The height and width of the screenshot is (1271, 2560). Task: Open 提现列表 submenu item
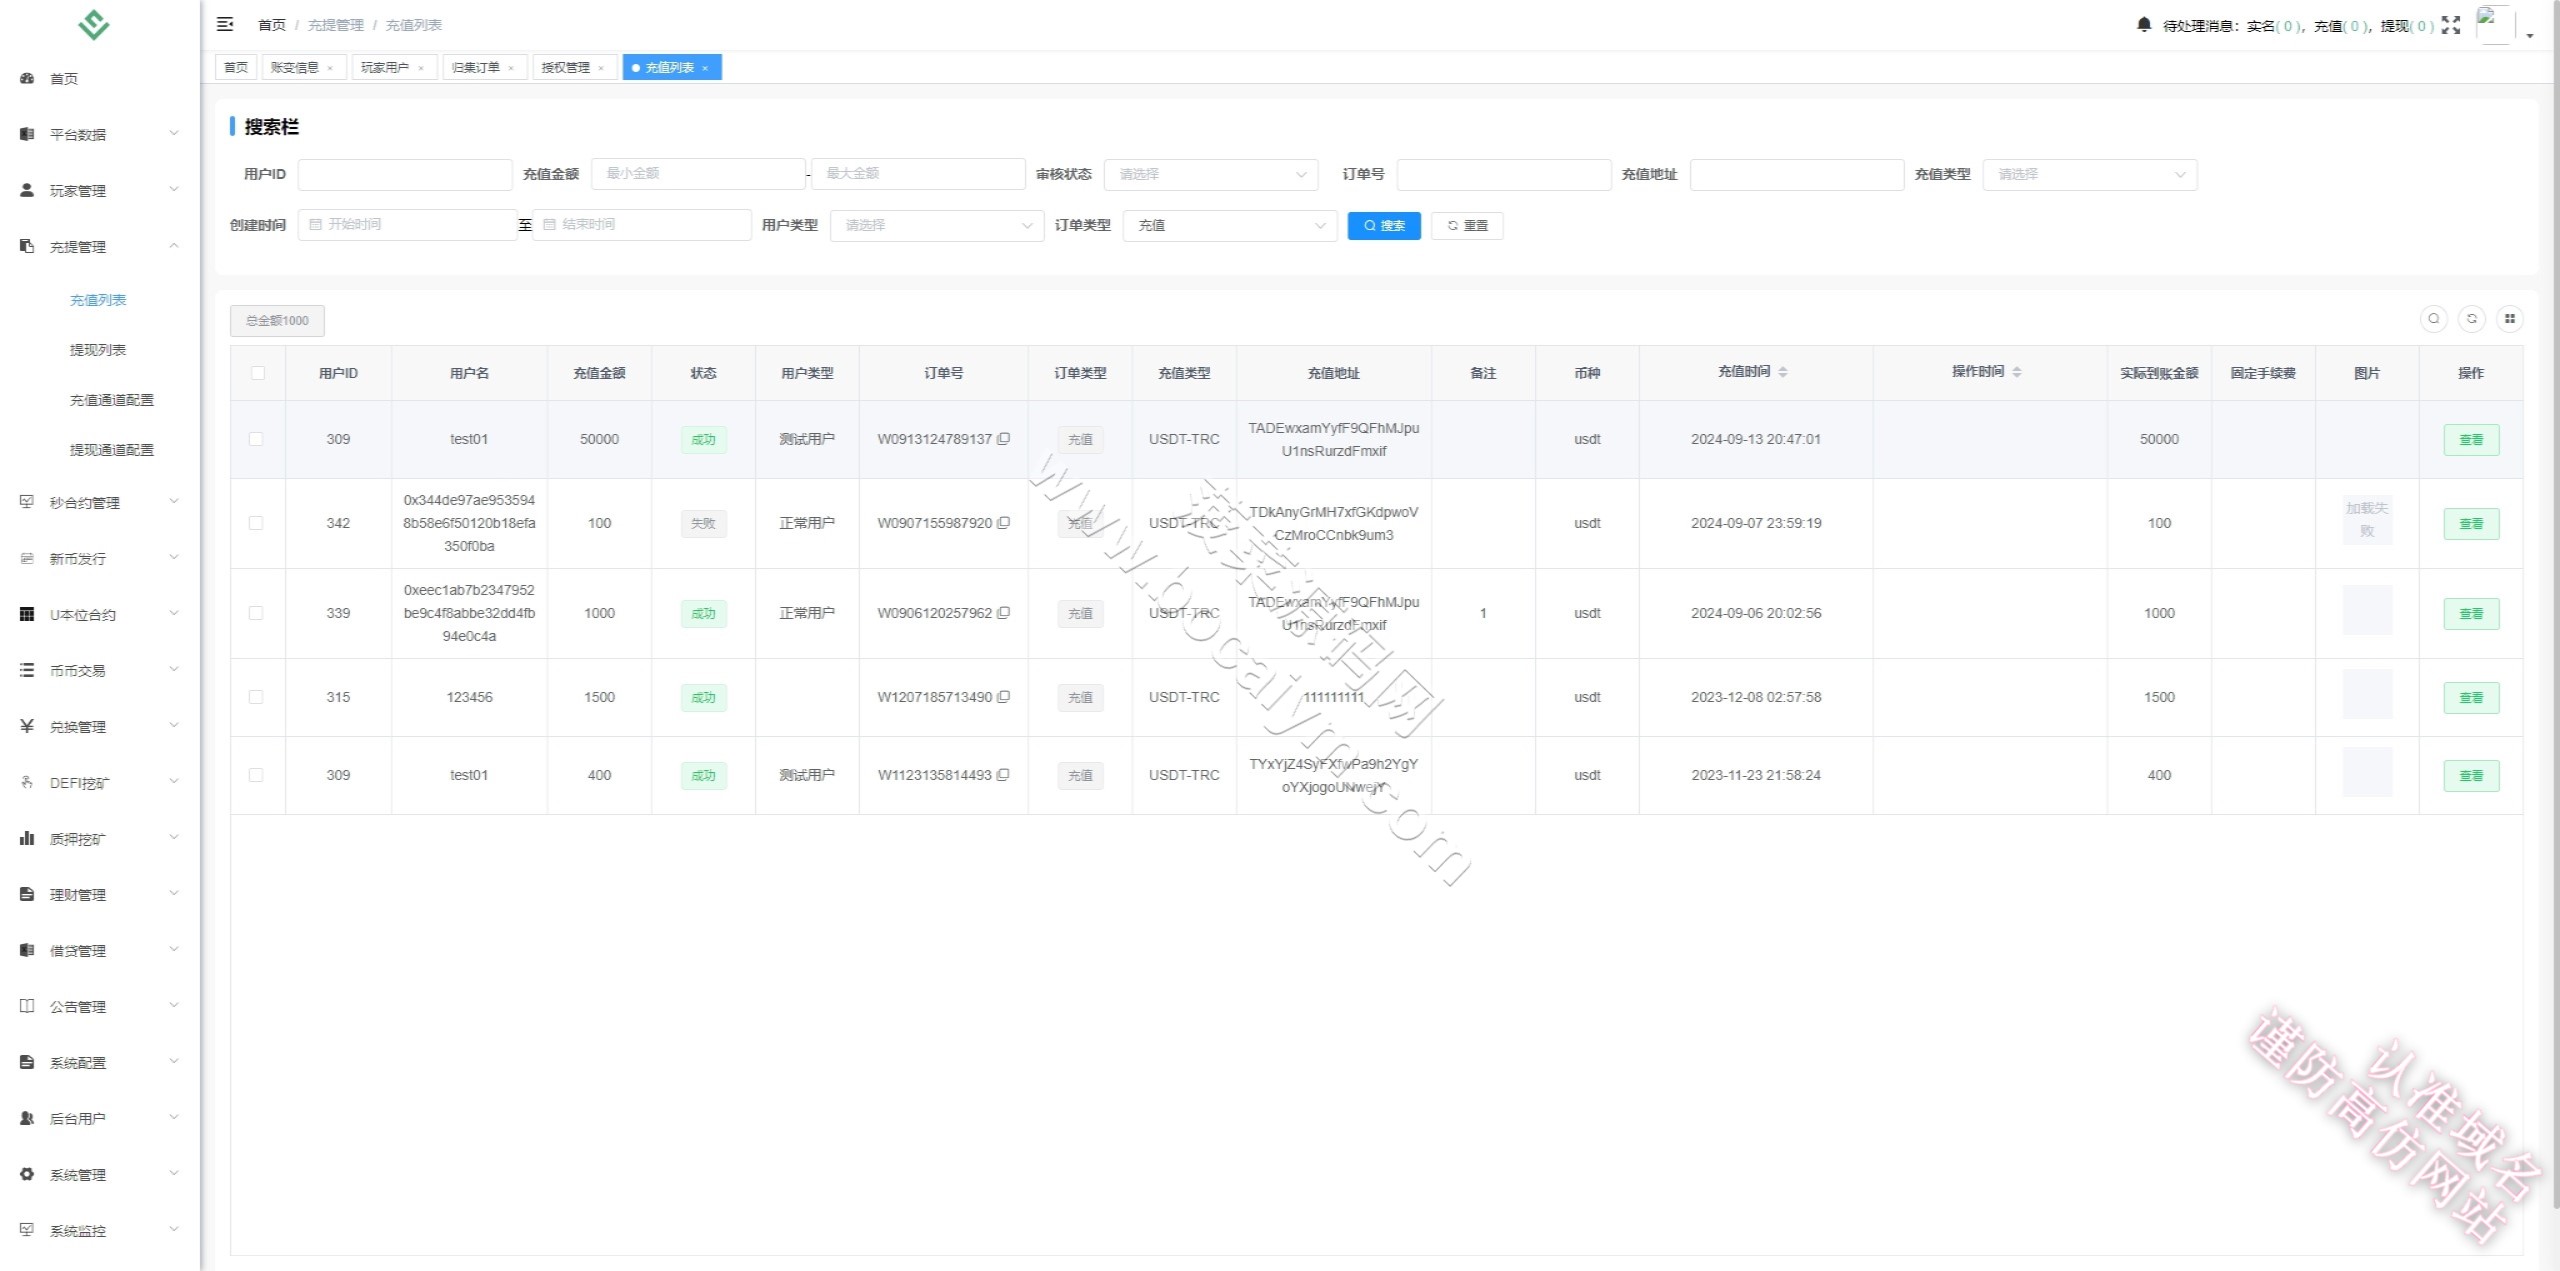pyautogui.click(x=100, y=350)
